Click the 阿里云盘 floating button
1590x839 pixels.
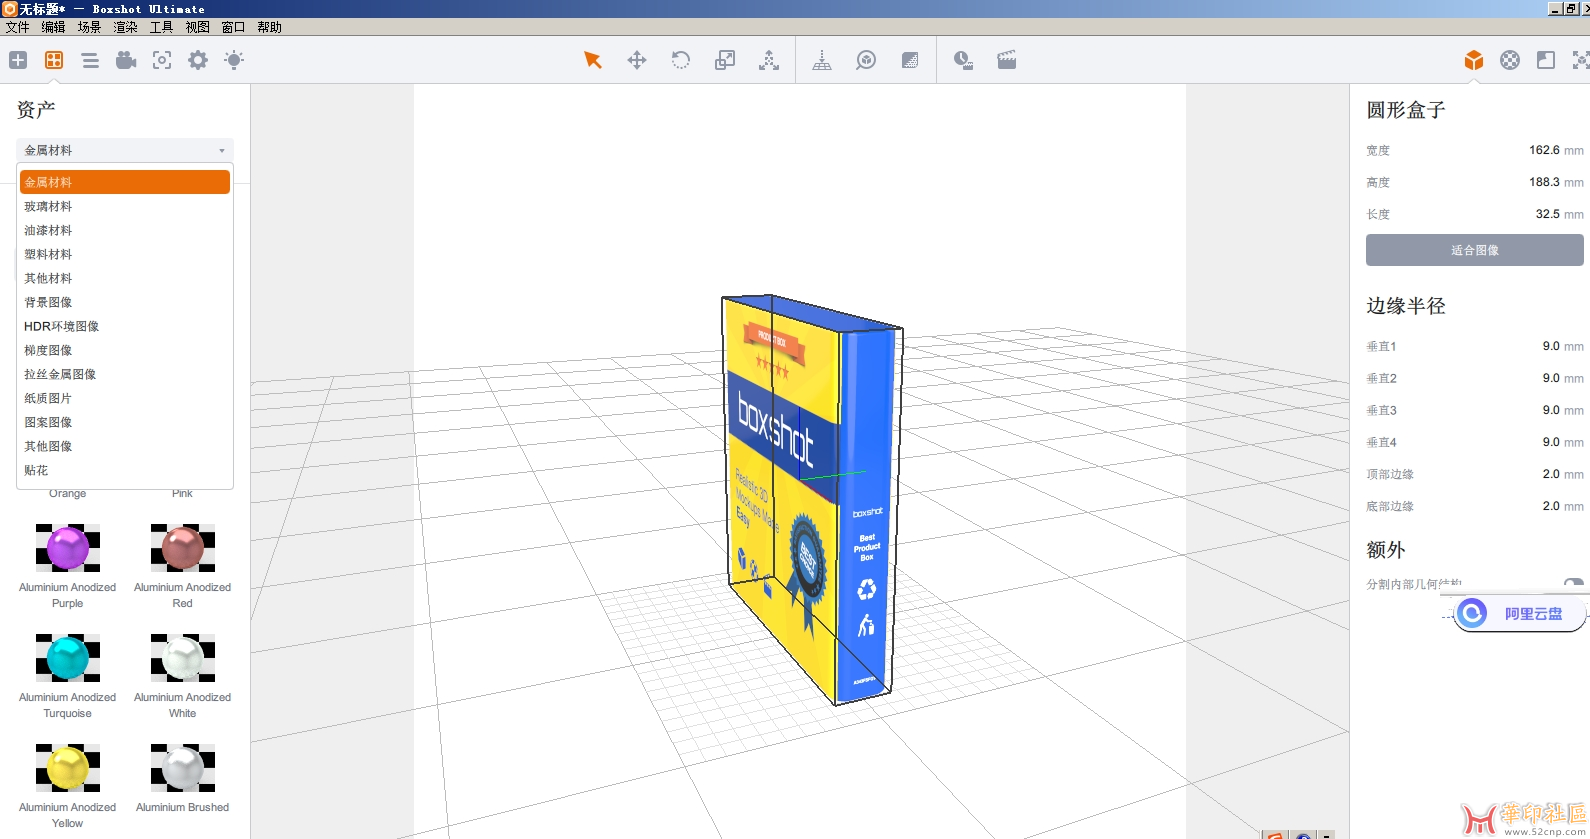coord(1519,613)
